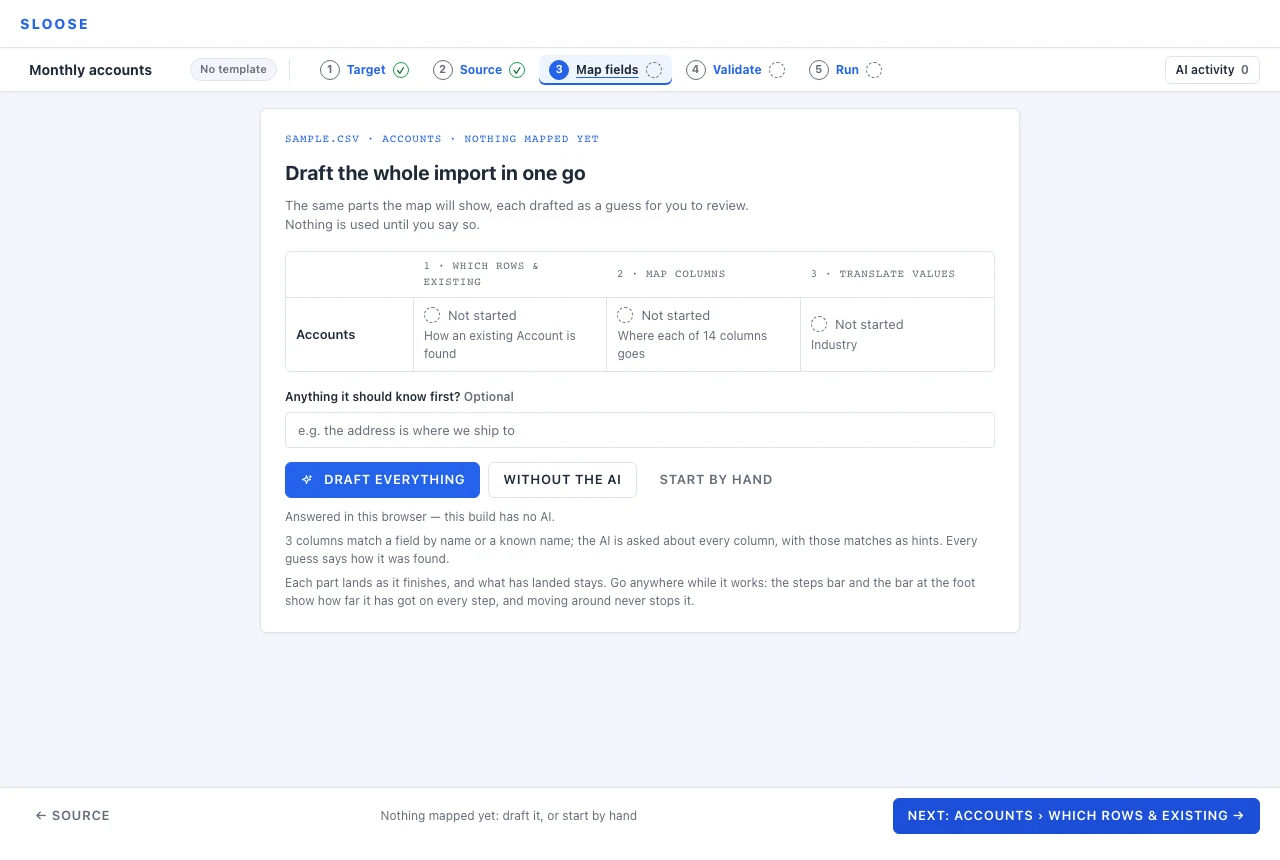Screen dimensions: 1280x860
Task: Click the green checkmark next to Target
Action: (401, 70)
